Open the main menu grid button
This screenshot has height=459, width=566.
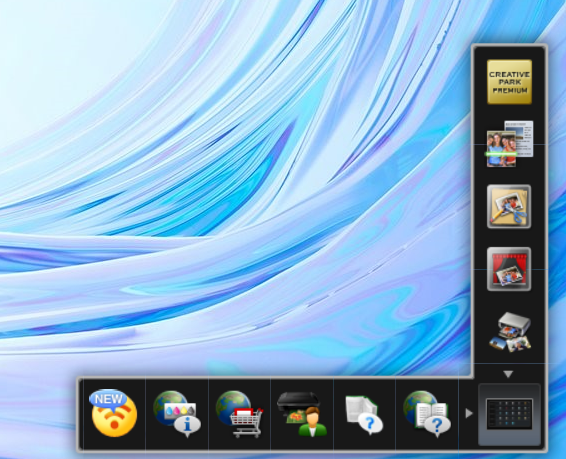click(x=509, y=414)
